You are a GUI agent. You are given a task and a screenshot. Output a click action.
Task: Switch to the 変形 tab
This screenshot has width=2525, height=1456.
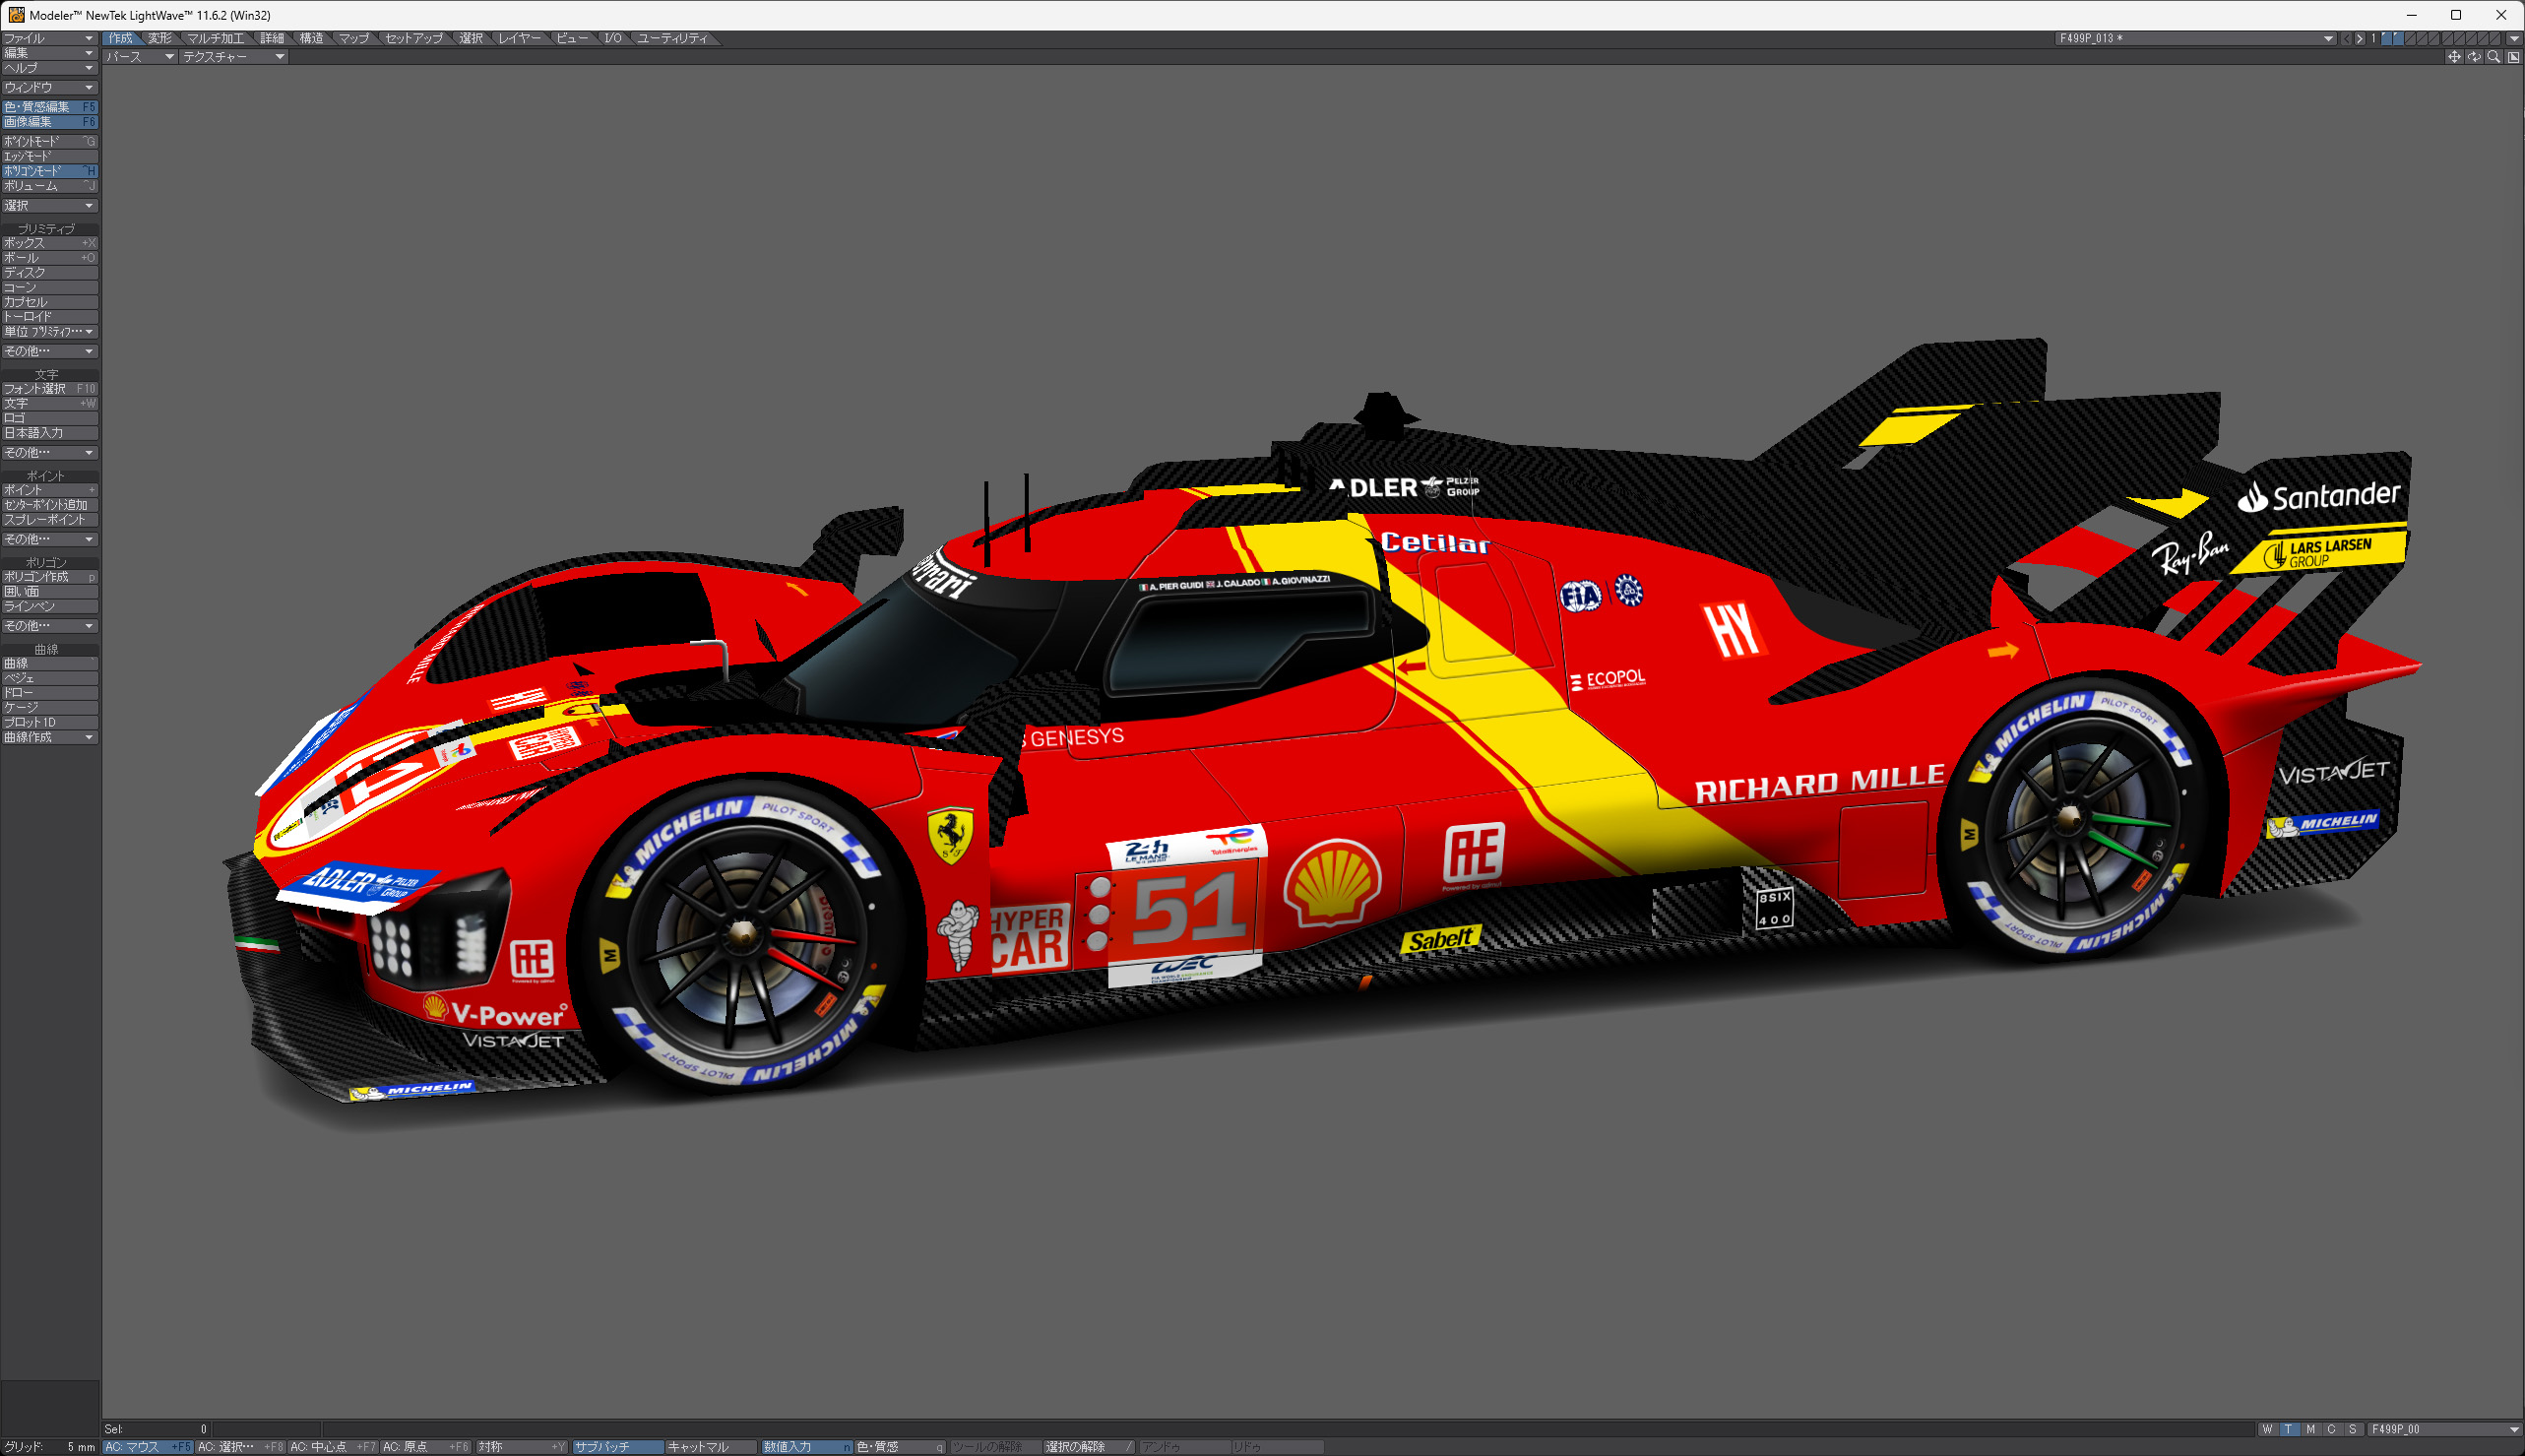(160, 38)
